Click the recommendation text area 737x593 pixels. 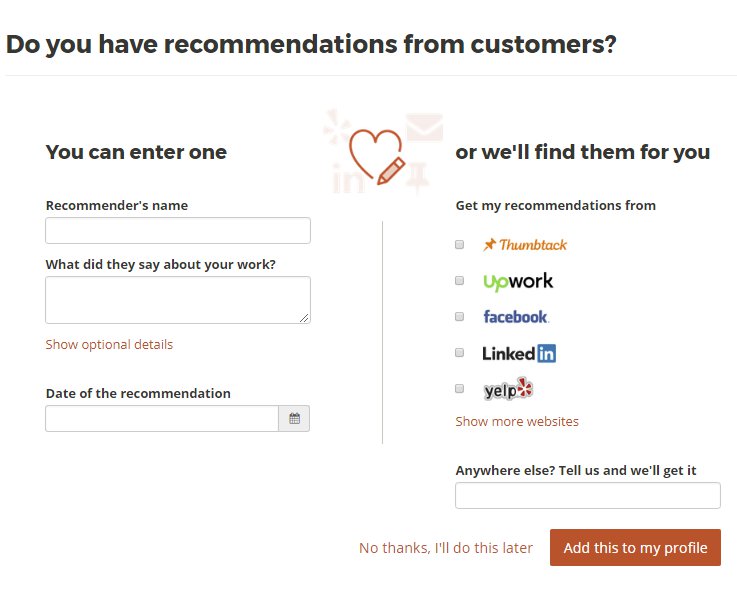[x=178, y=300]
